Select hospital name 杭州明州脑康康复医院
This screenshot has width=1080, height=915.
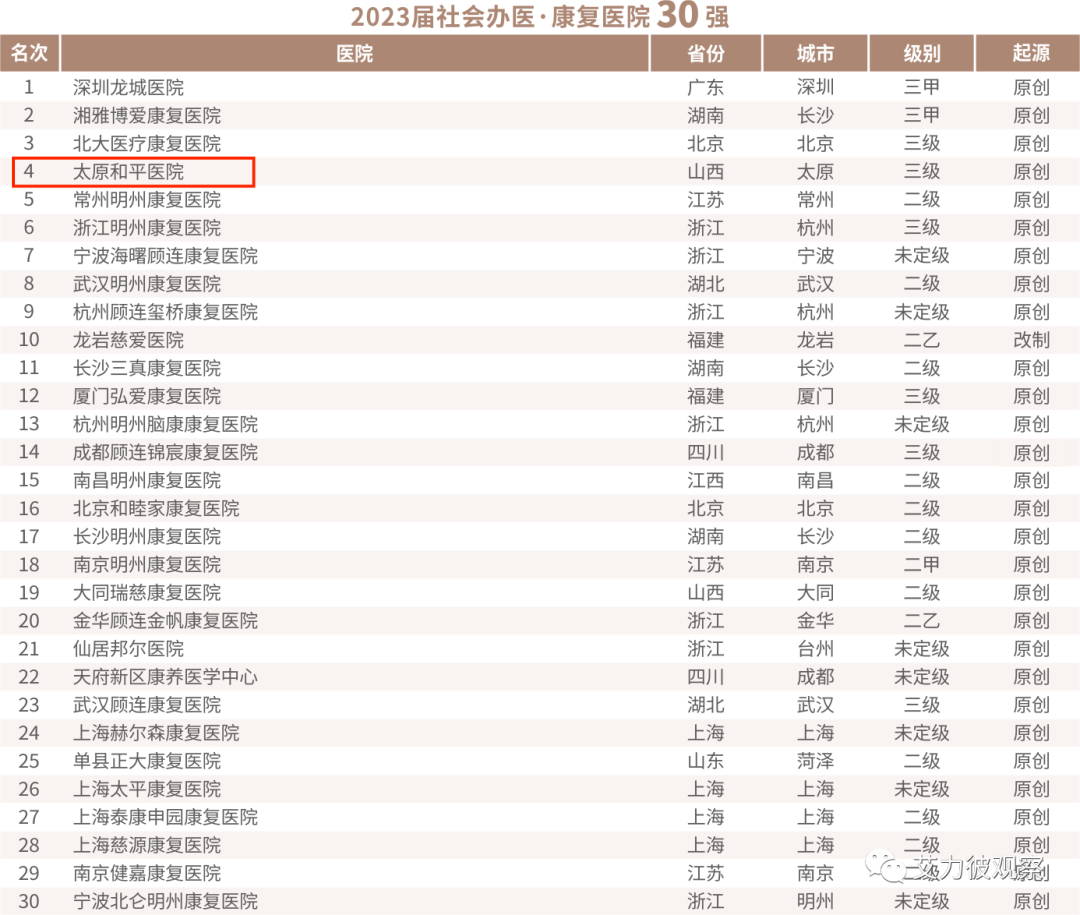tap(165, 424)
